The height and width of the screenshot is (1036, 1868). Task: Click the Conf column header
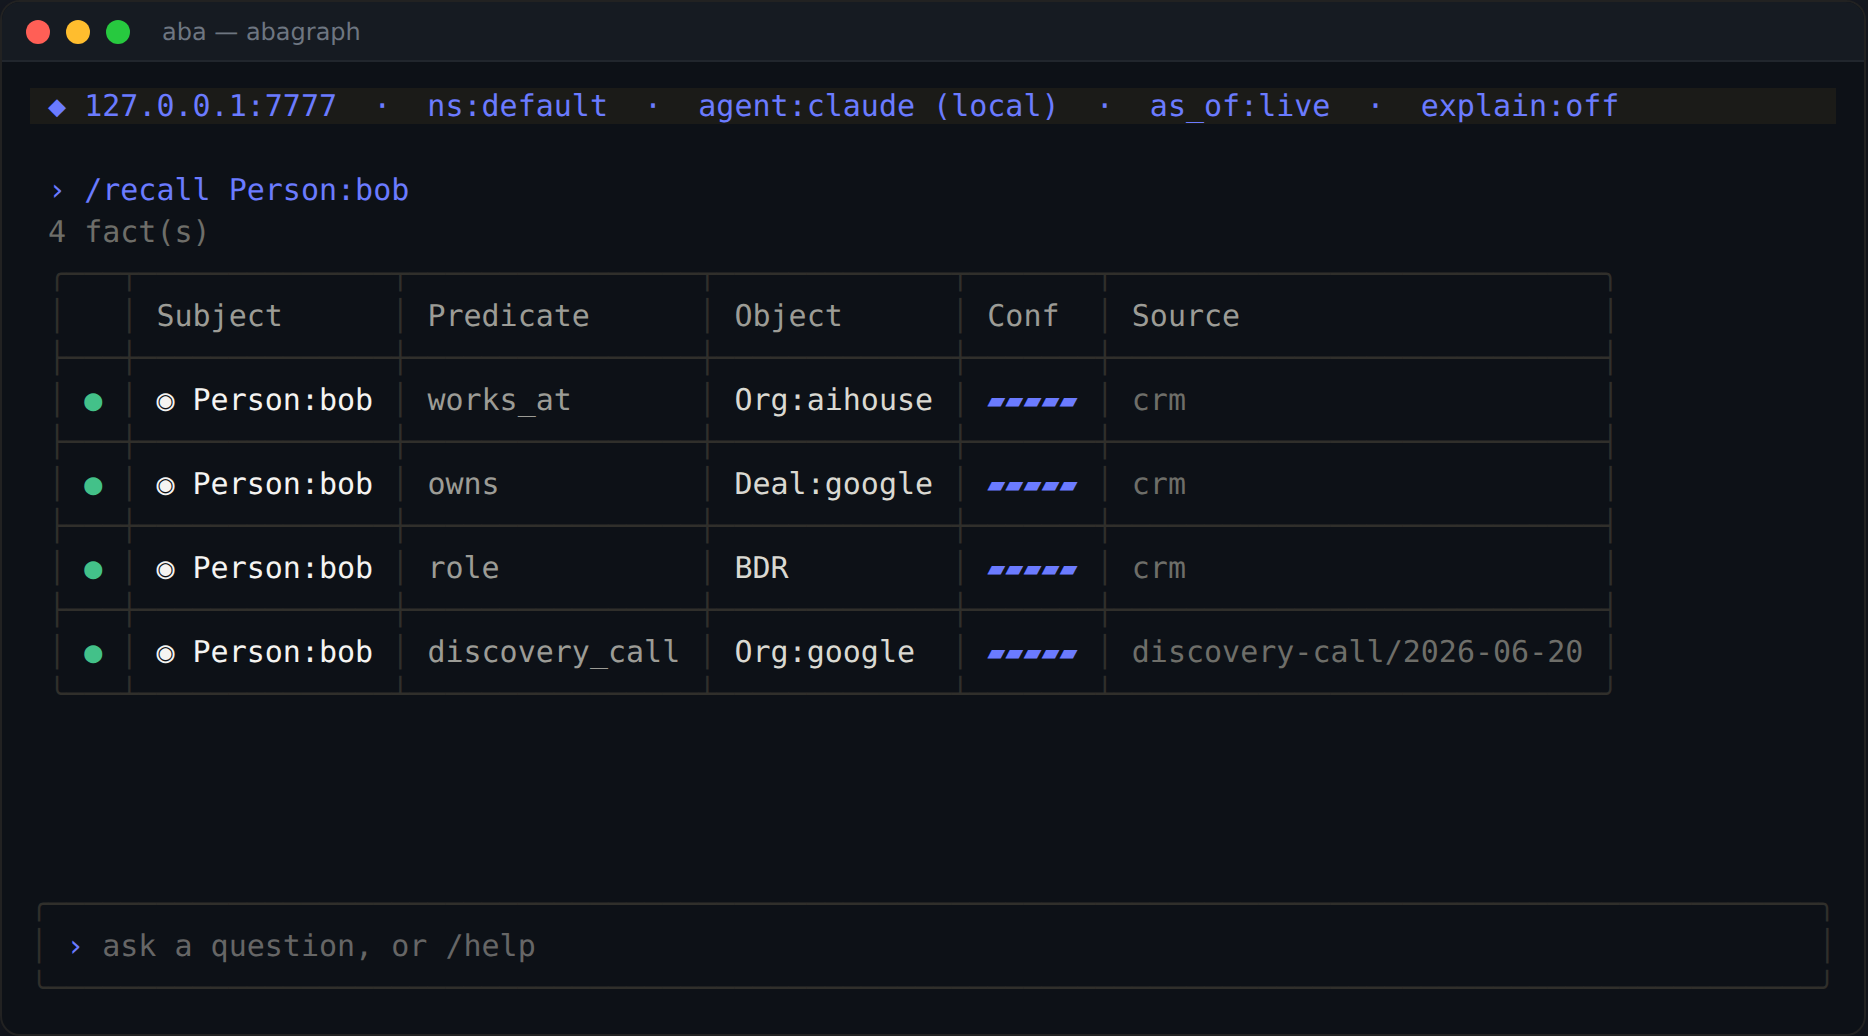coord(1023,316)
